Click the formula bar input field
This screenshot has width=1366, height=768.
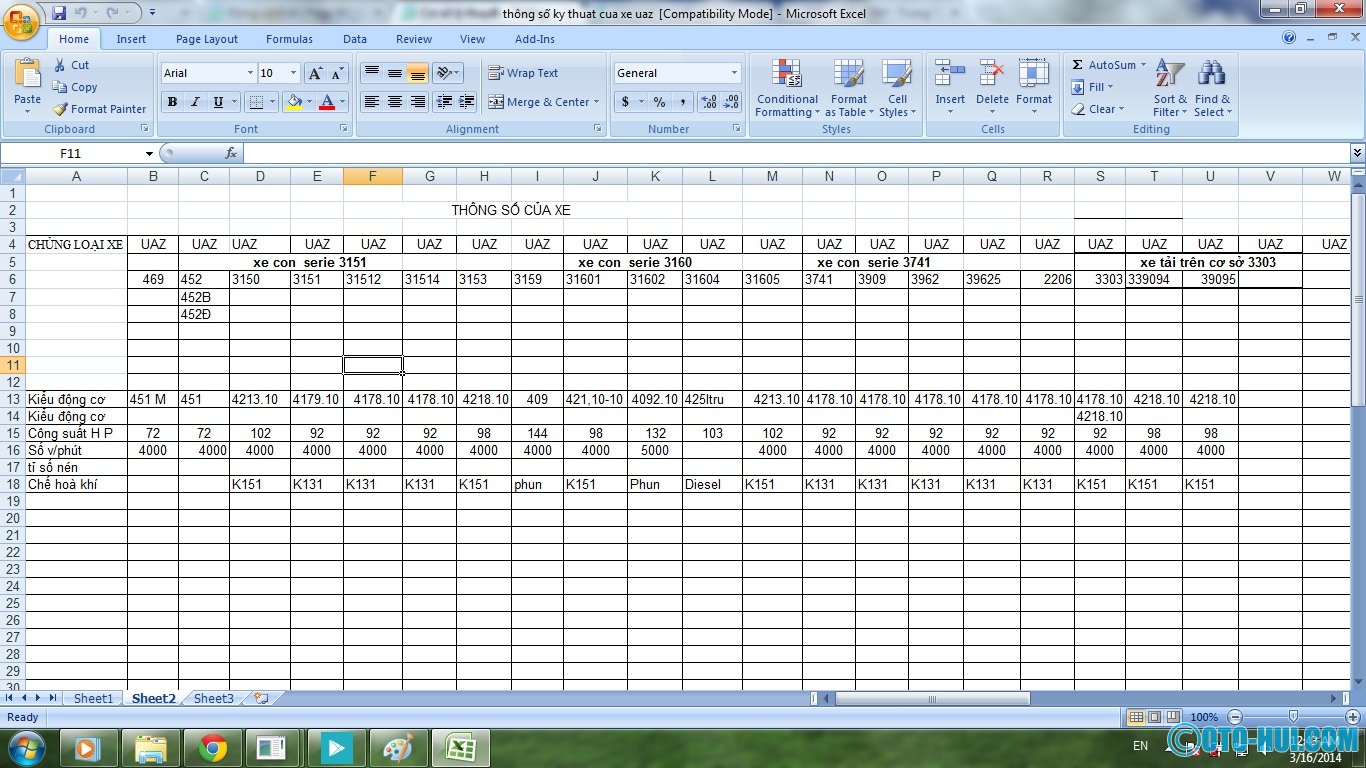click(796, 153)
